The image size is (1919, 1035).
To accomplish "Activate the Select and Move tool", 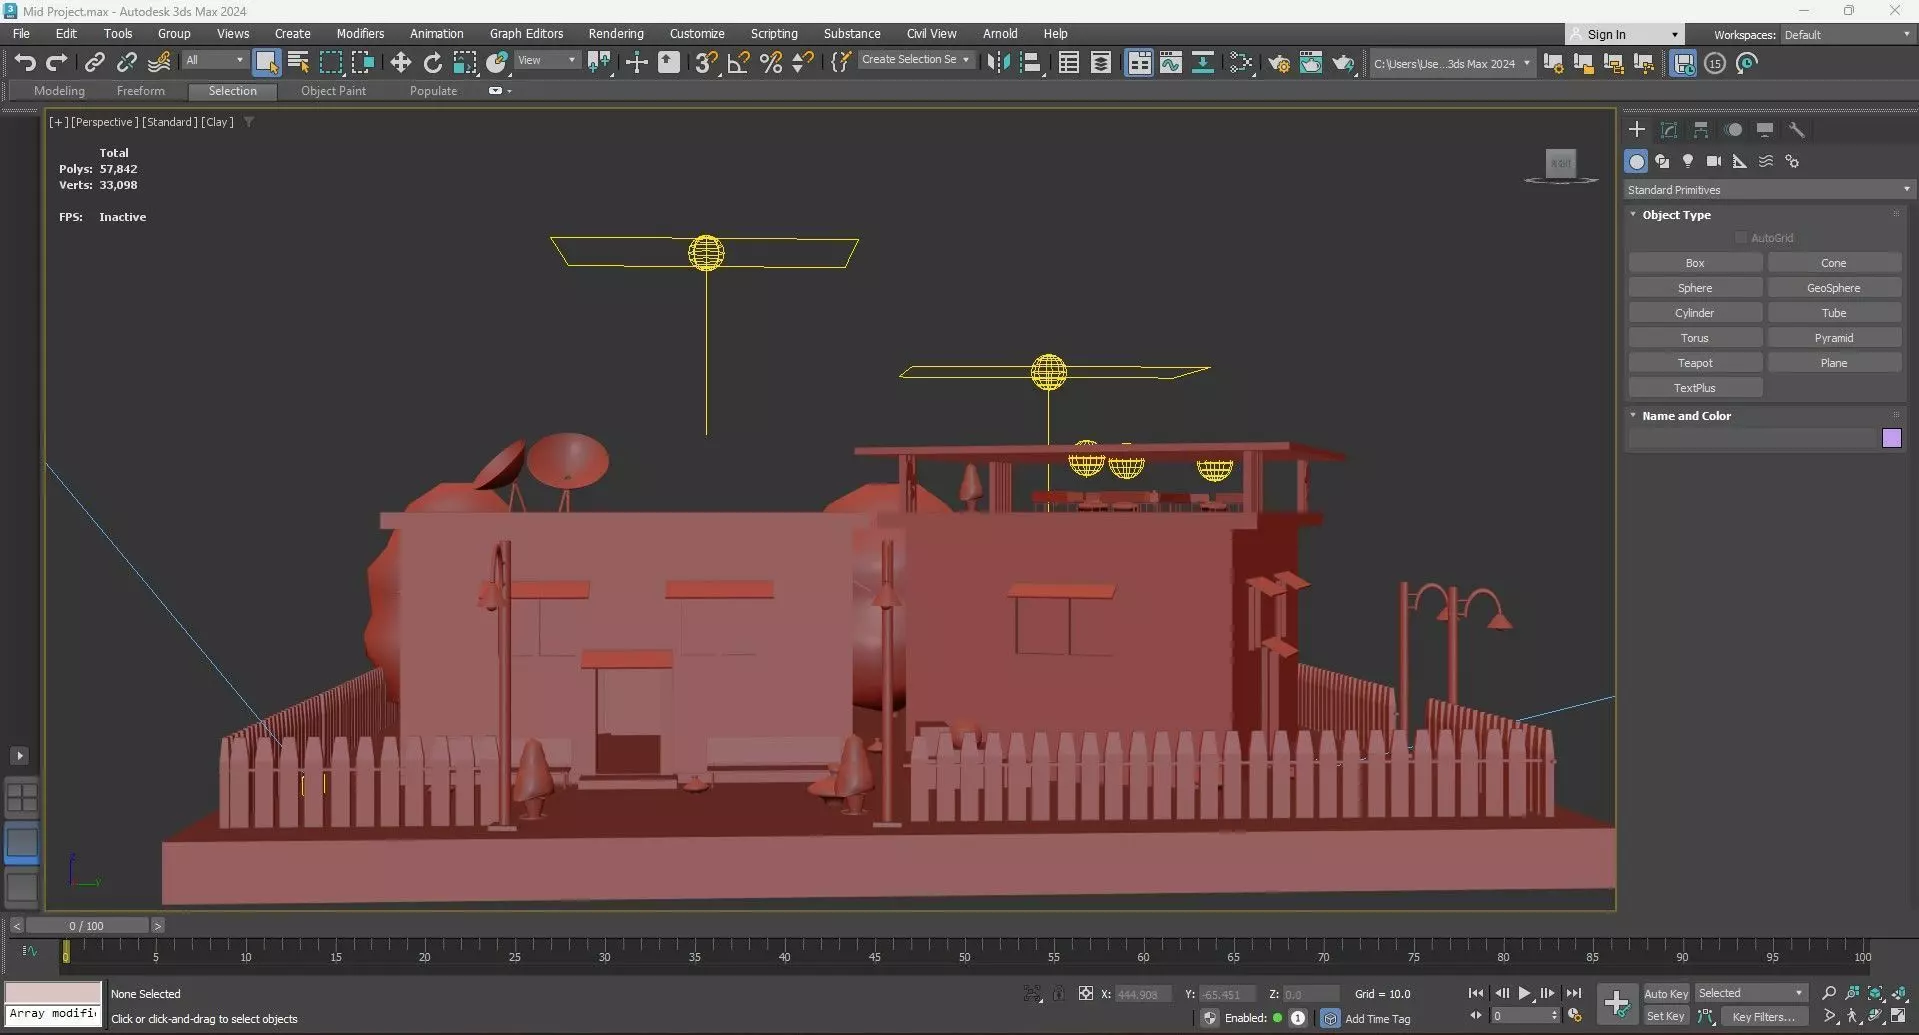I will click(400, 63).
